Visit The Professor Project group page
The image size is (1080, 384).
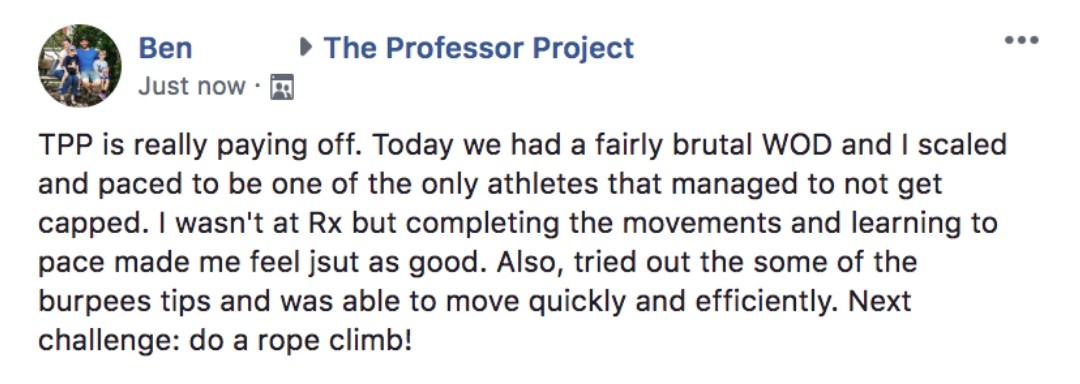coord(479,48)
